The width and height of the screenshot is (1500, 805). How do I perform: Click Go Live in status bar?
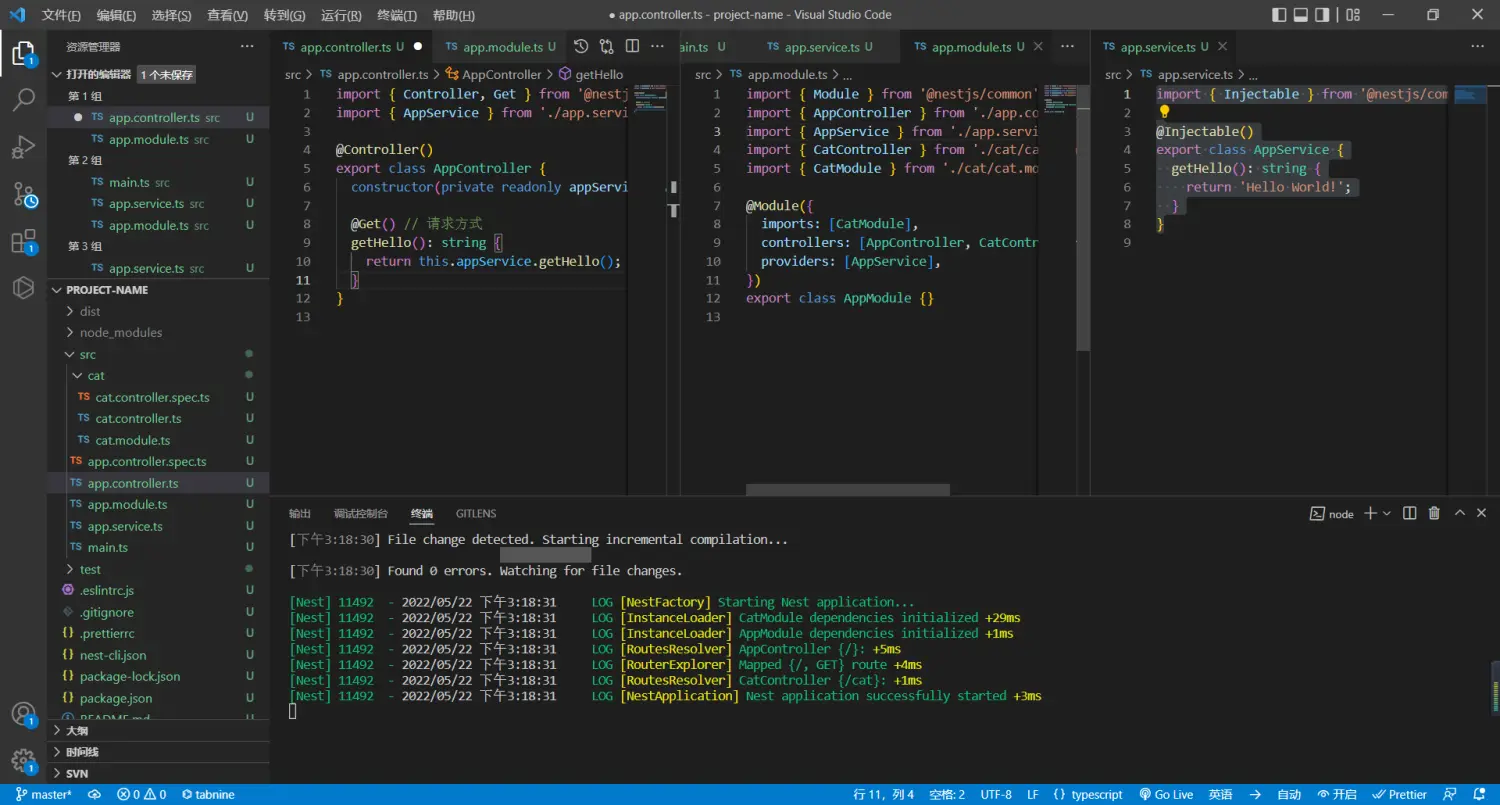1166,794
